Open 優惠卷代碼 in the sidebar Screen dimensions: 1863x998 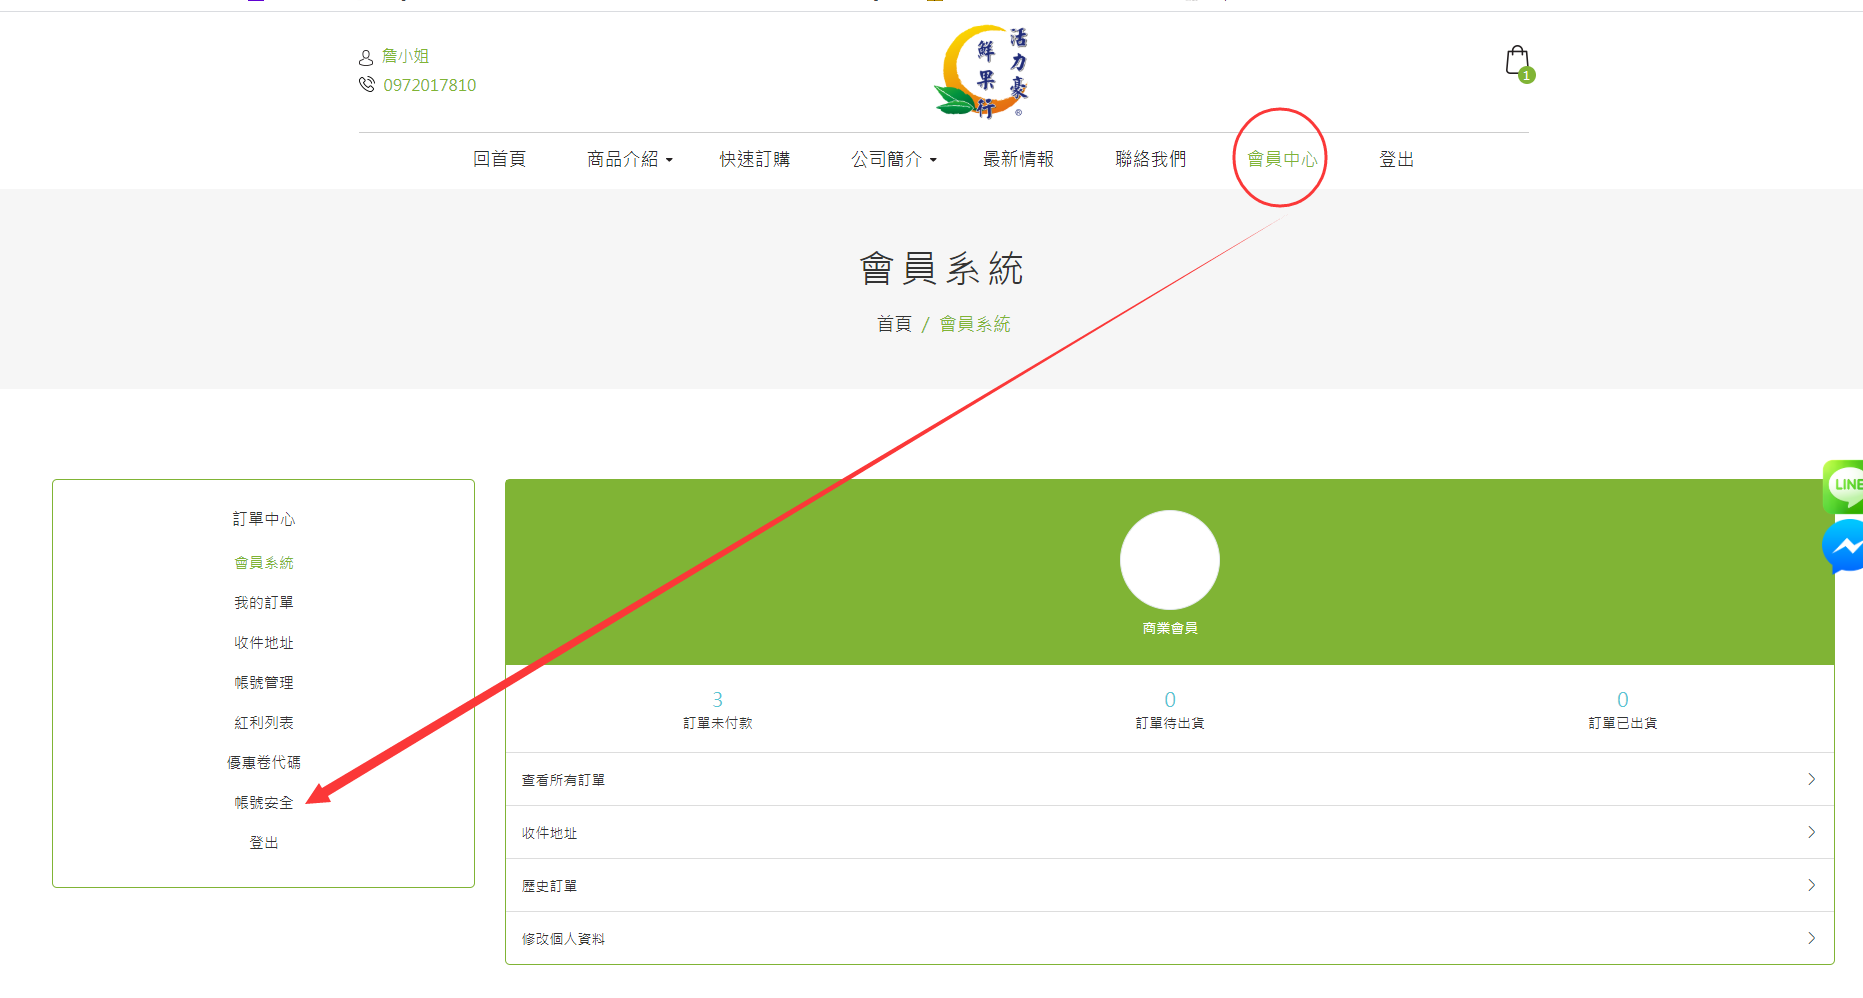[x=264, y=763]
